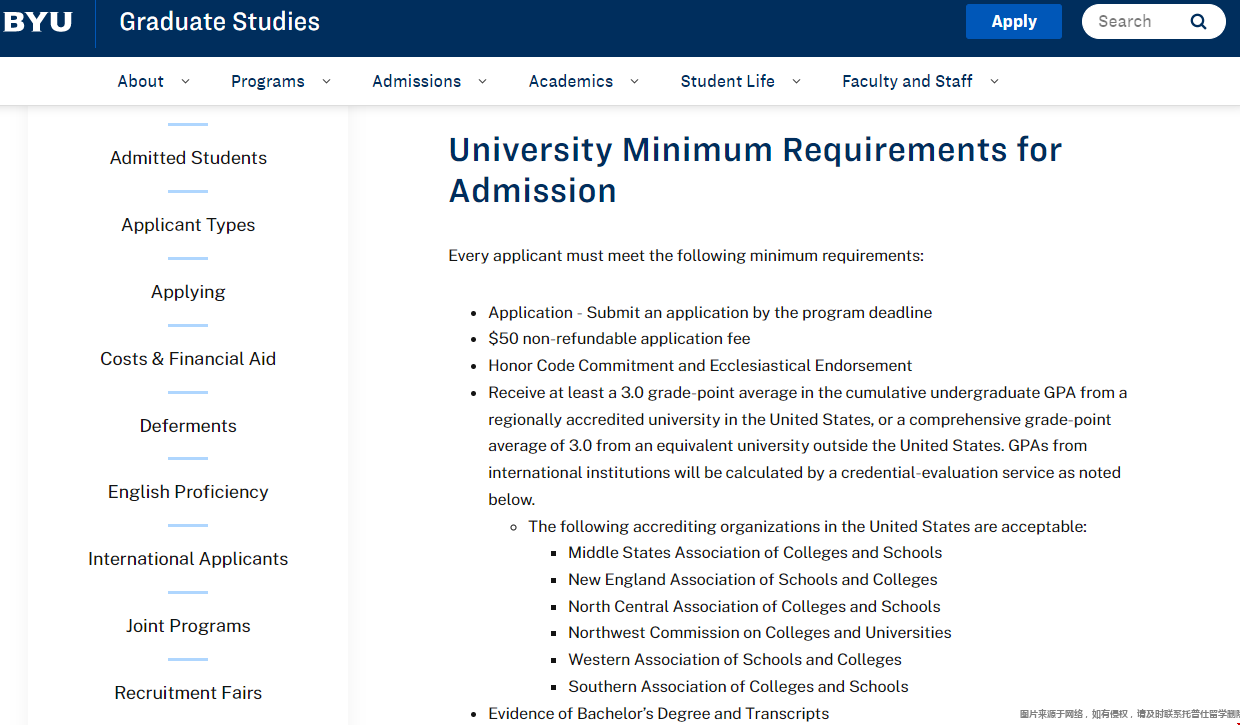This screenshot has height=725, width=1240.
Task: Click the 'Application - Submit an application' bullet
Action: (710, 313)
